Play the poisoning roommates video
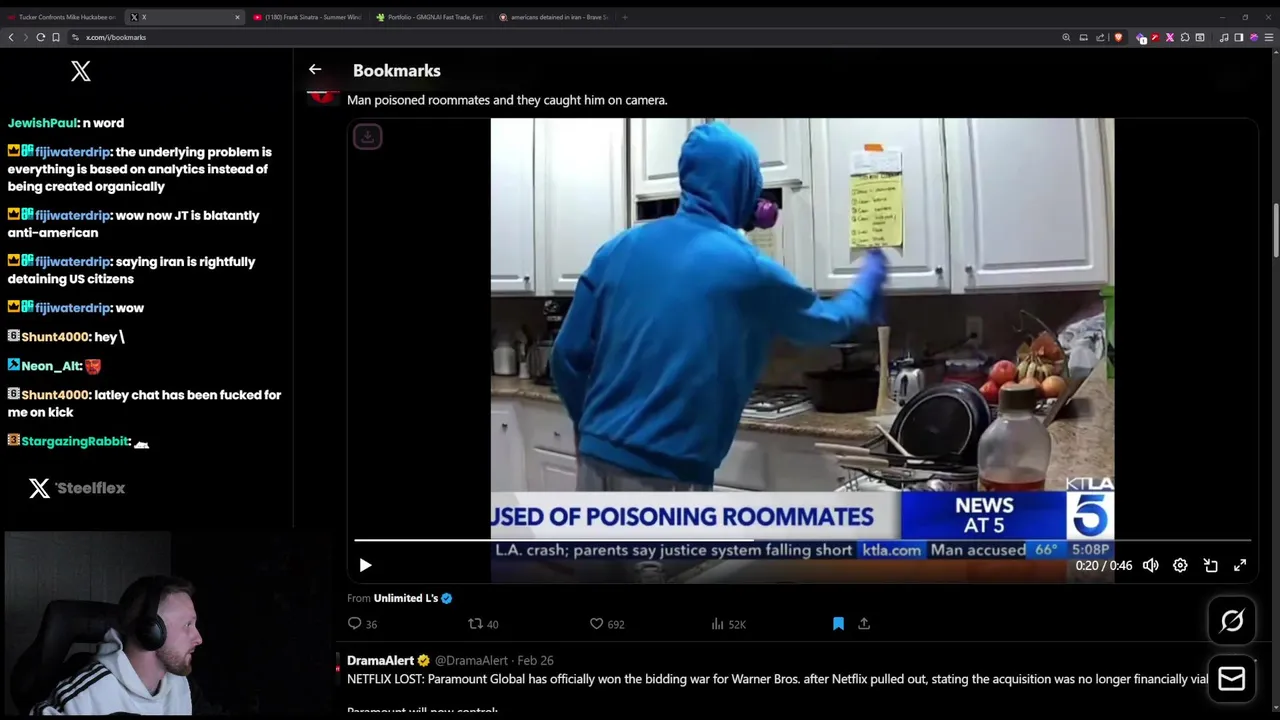Screen dimensions: 1280x720 tap(365, 565)
